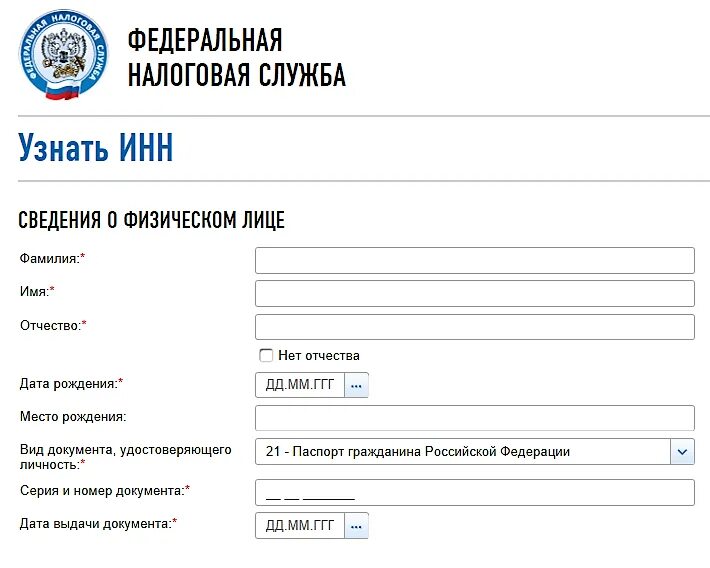Click the Фамилия field label
710x568 pixels.
click(x=50, y=258)
